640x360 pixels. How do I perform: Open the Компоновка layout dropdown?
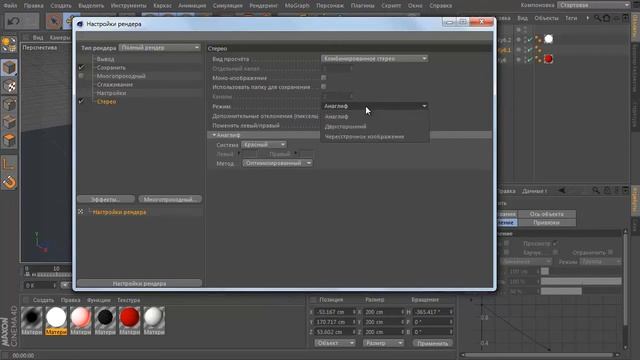[594, 5]
